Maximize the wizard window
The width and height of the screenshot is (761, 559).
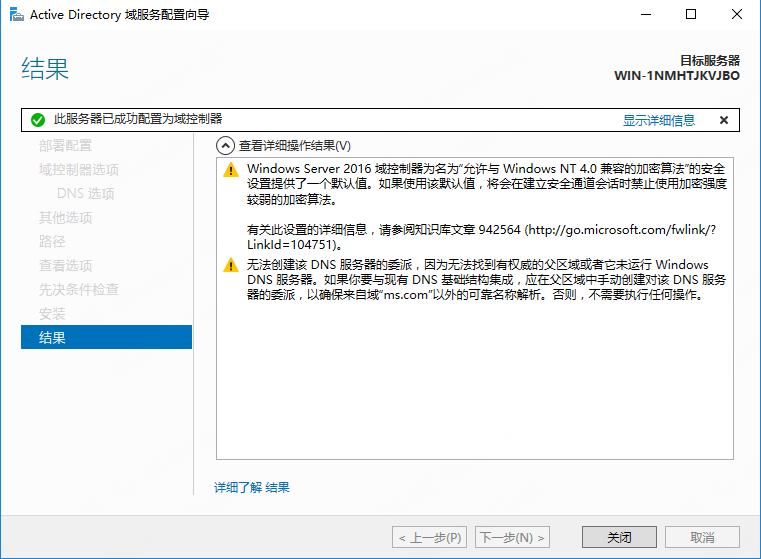(691, 15)
